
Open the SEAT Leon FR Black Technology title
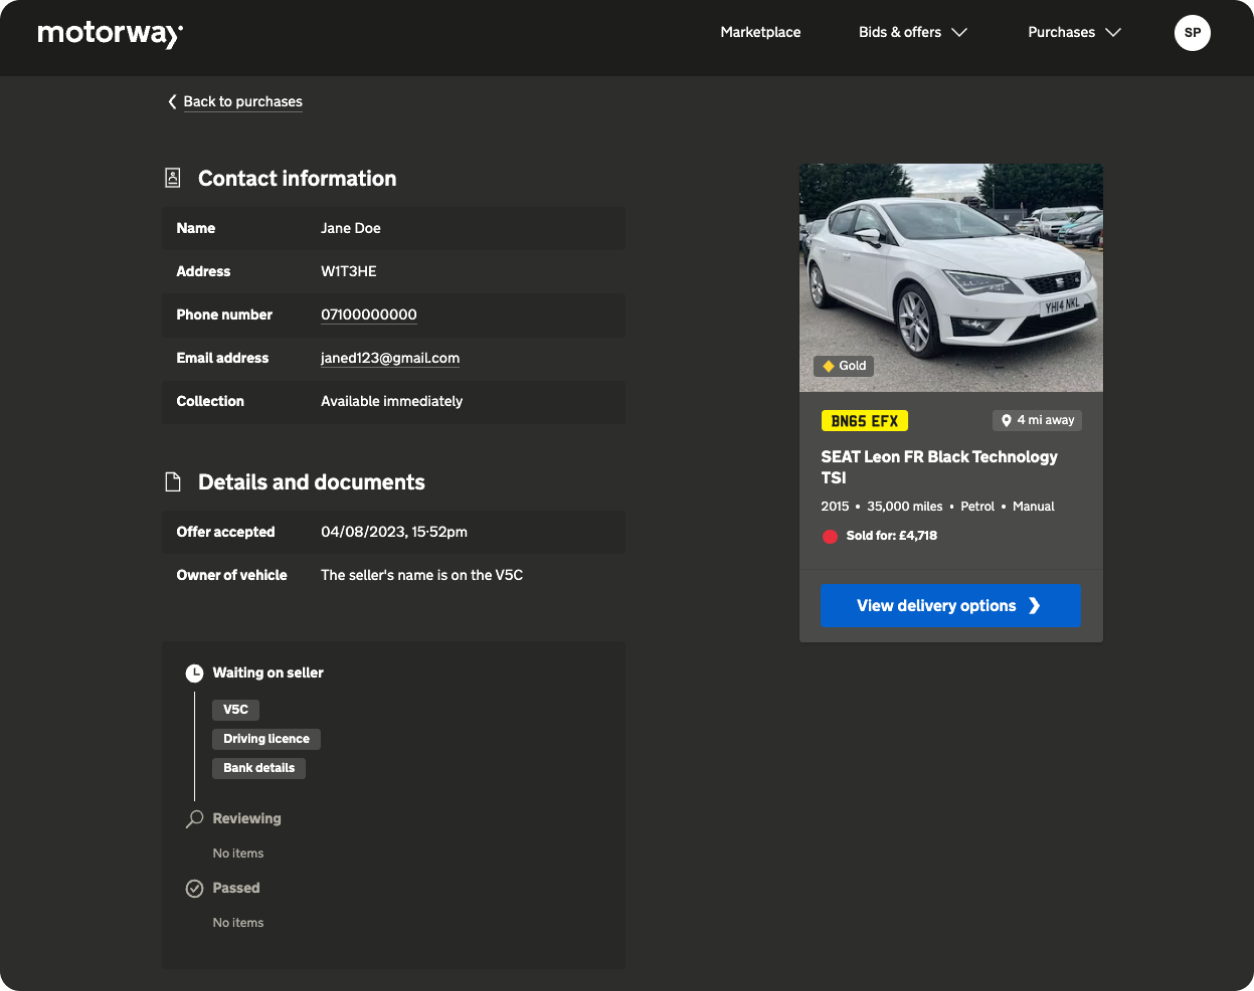click(939, 467)
